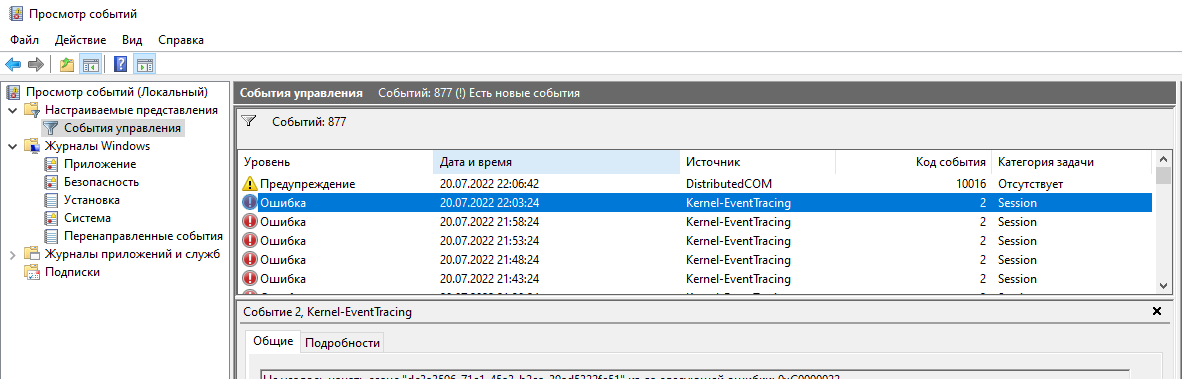Click the Up one level folder icon
The width and height of the screenshot is (1182, 379).
[x=67, y=65]
